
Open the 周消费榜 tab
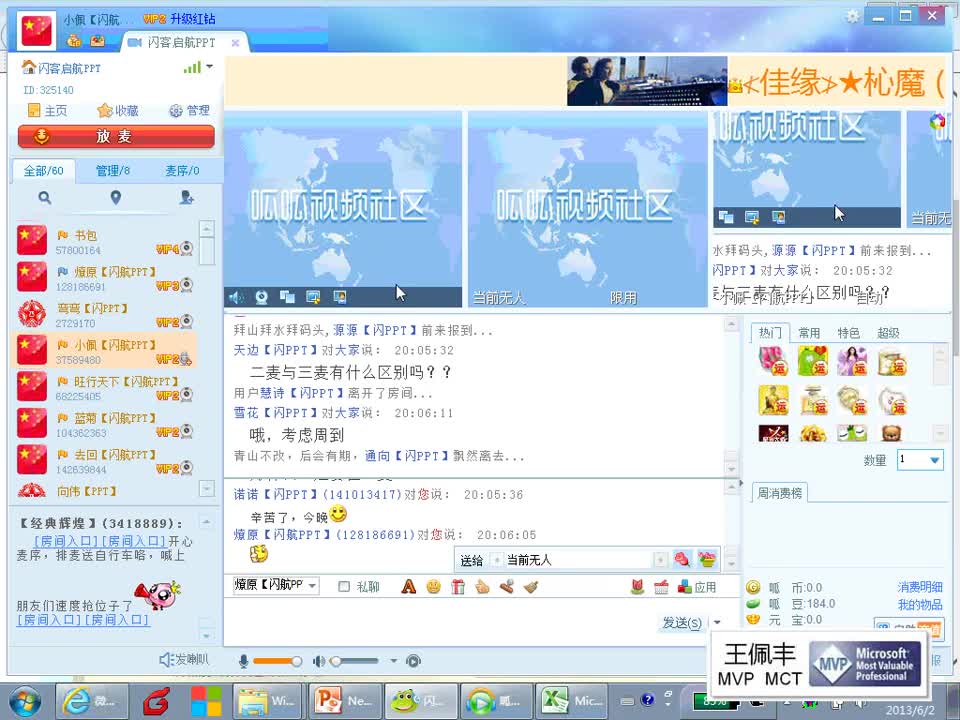click(779, 493)
